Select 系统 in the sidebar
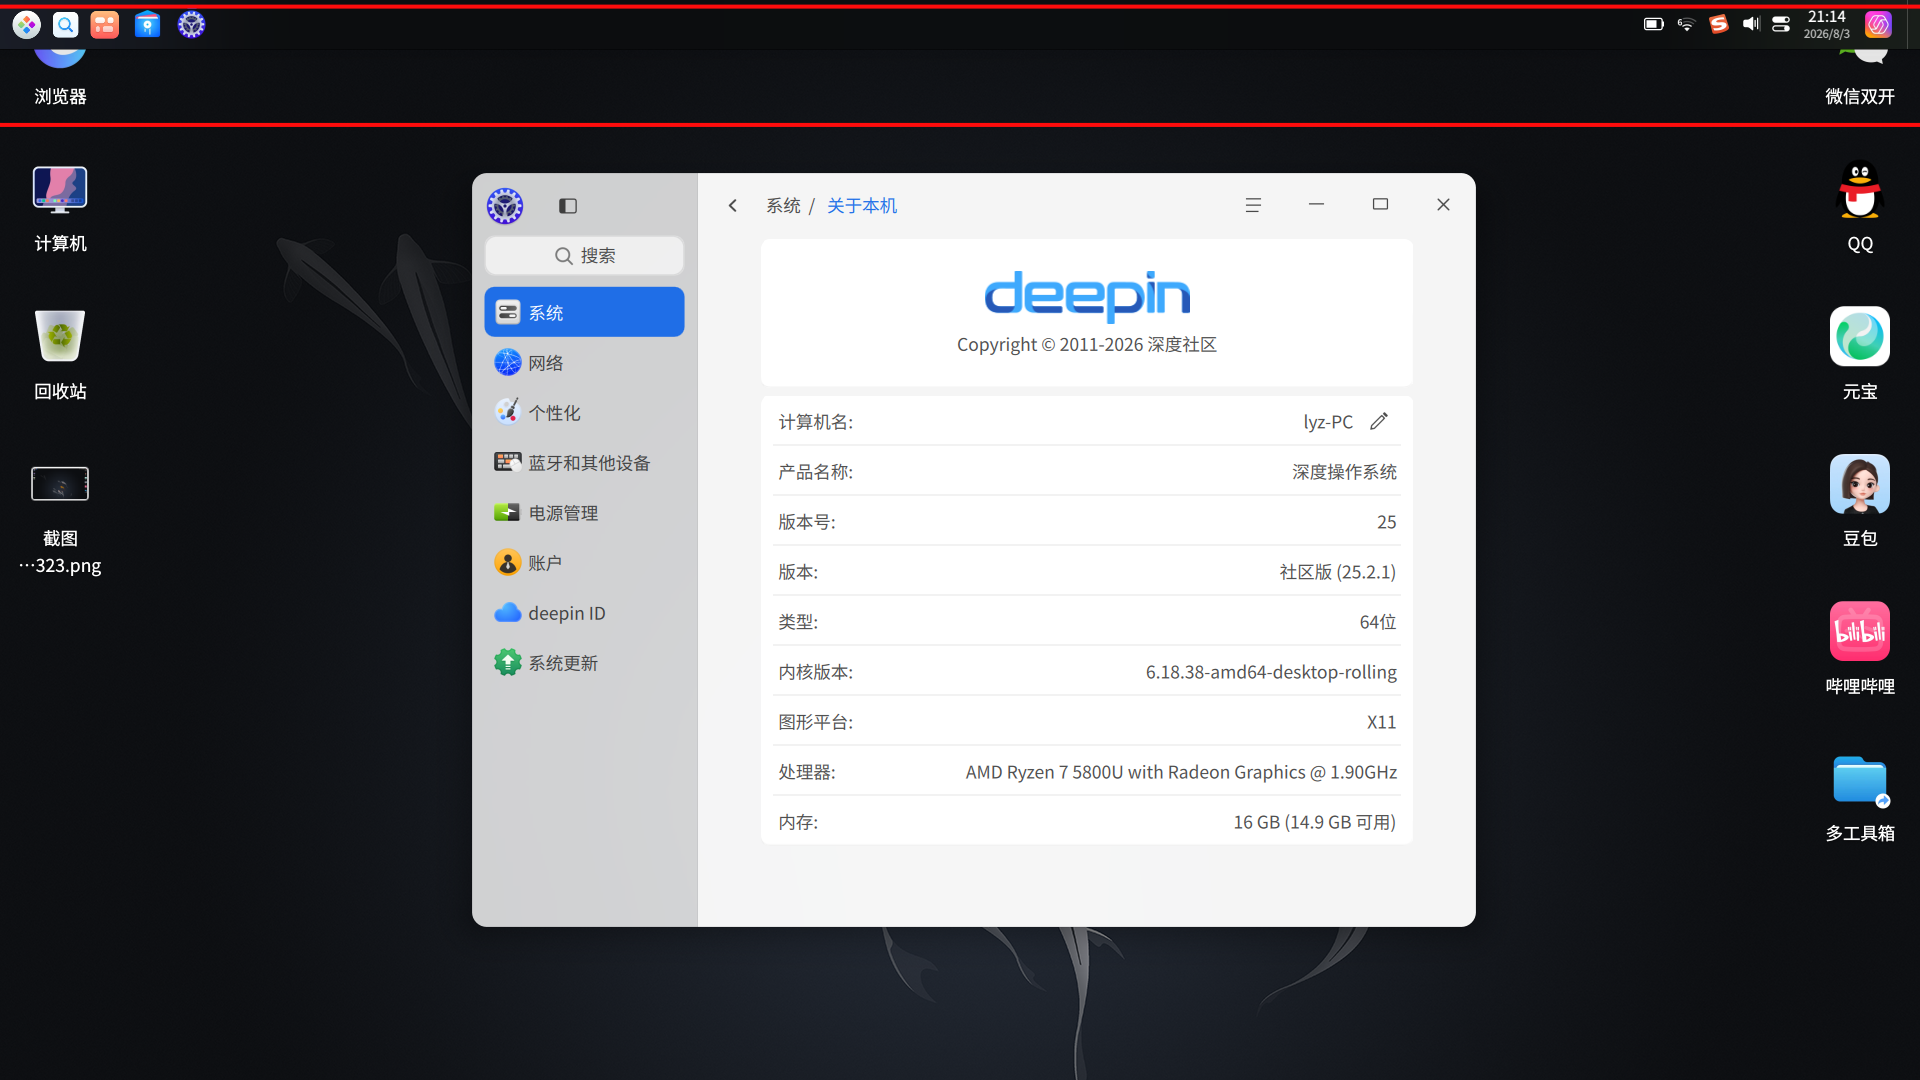Screen dimensions: 1920x1080 585,312
